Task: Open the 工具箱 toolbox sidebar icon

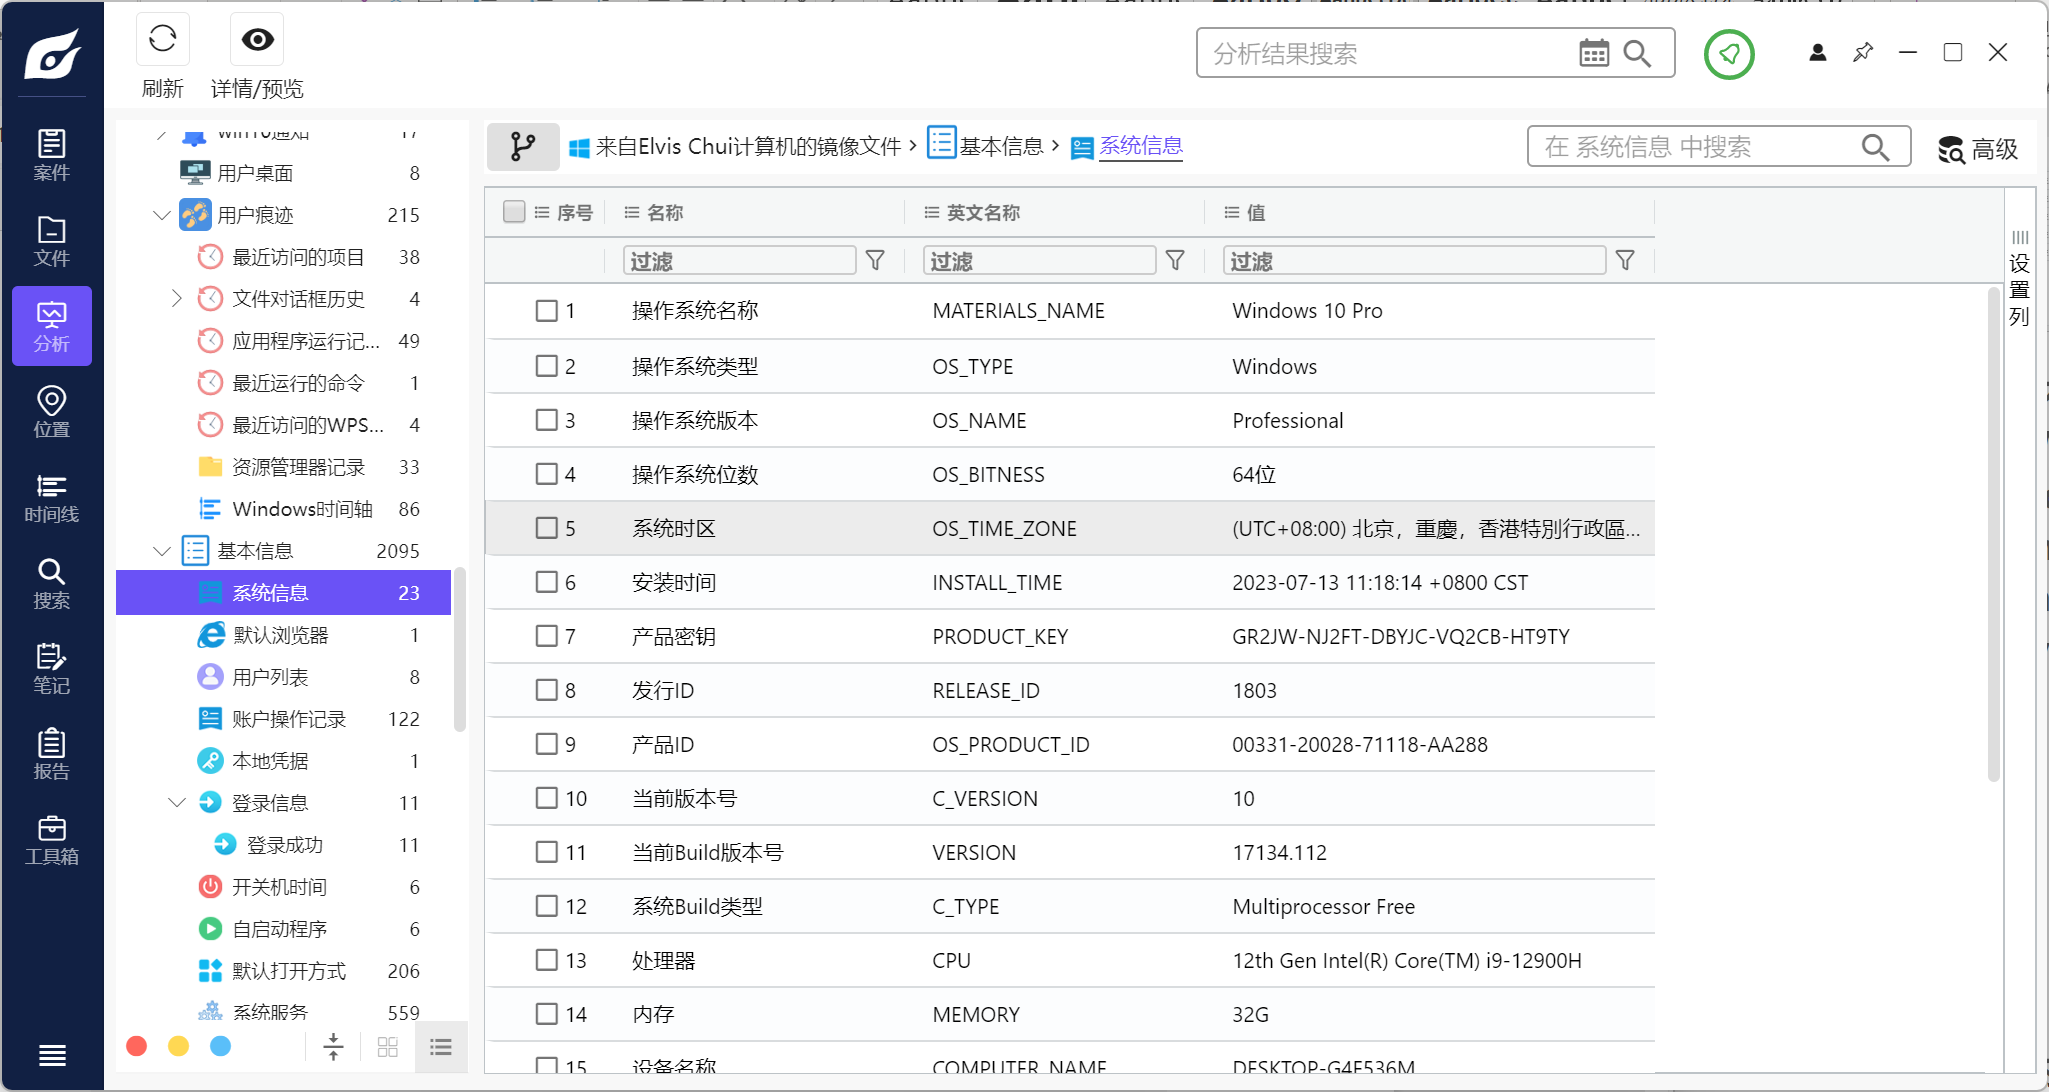Action: 51,840
